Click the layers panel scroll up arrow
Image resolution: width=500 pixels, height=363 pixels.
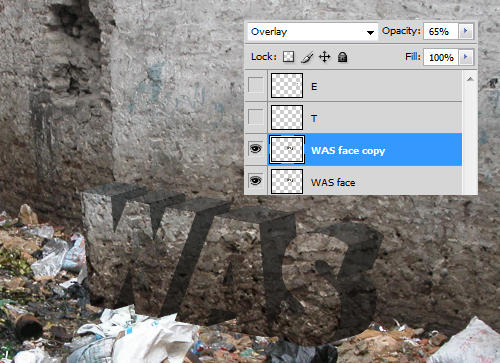[x=470, y=79]
